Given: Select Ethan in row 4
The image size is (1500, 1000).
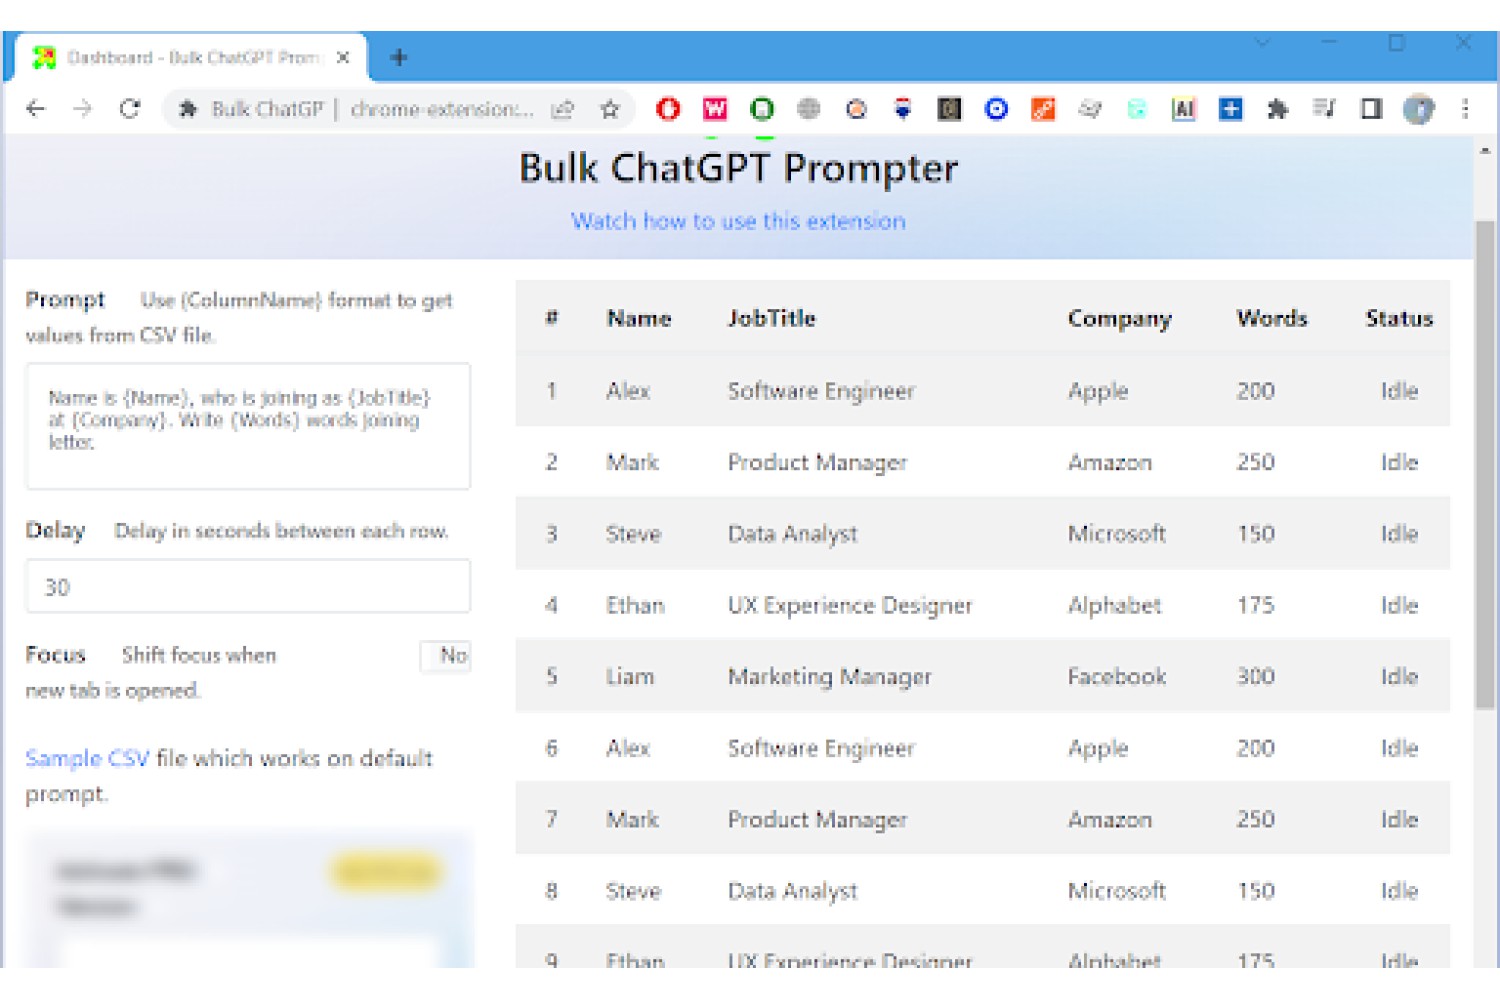Looking at the screenshot, I should [635, 605].
